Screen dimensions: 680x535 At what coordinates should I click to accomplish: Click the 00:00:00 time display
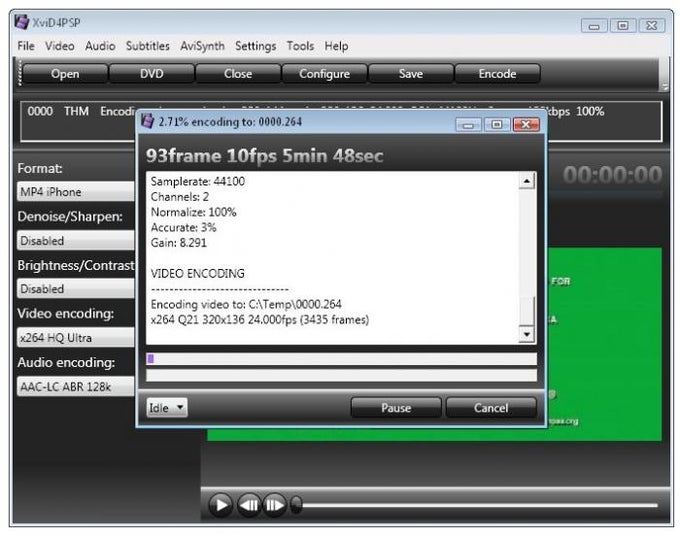pyautogui.click(x=612, y=175)
